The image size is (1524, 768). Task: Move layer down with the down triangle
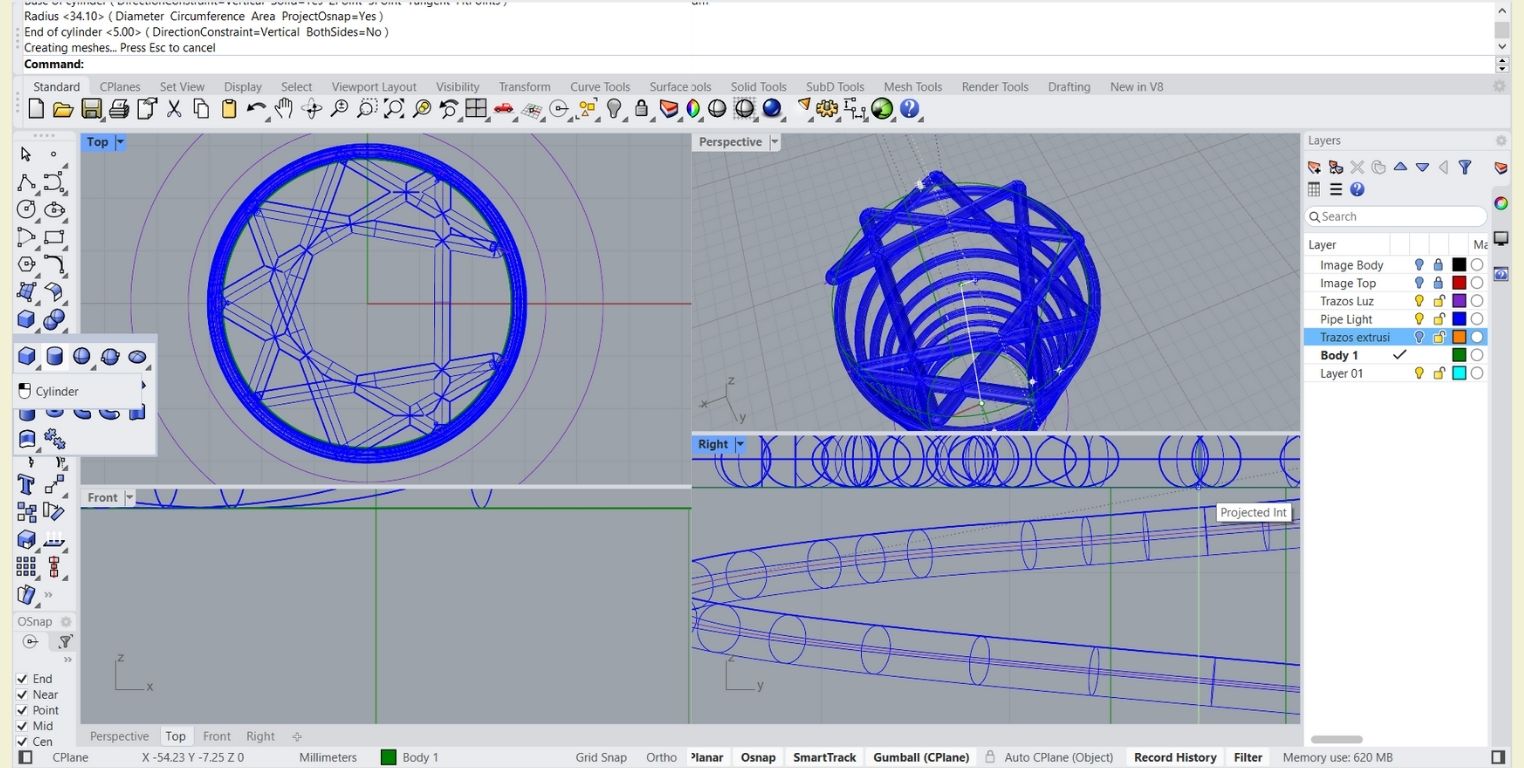pos(1422,167)
